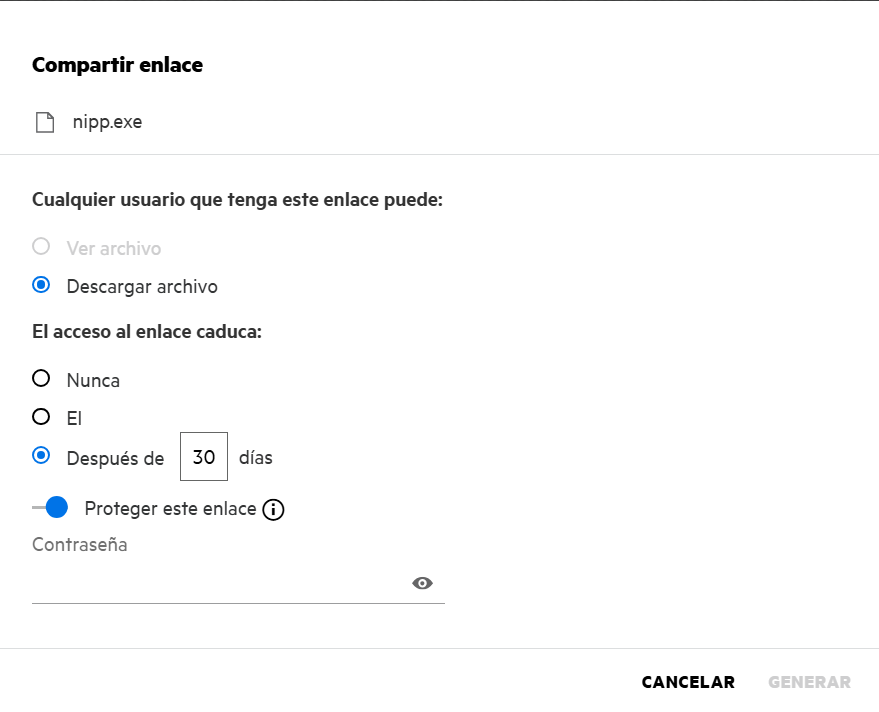This screenshot has height=712, width=879.
Task: Click the 30 days number field
Action: (x=204, y=457)
